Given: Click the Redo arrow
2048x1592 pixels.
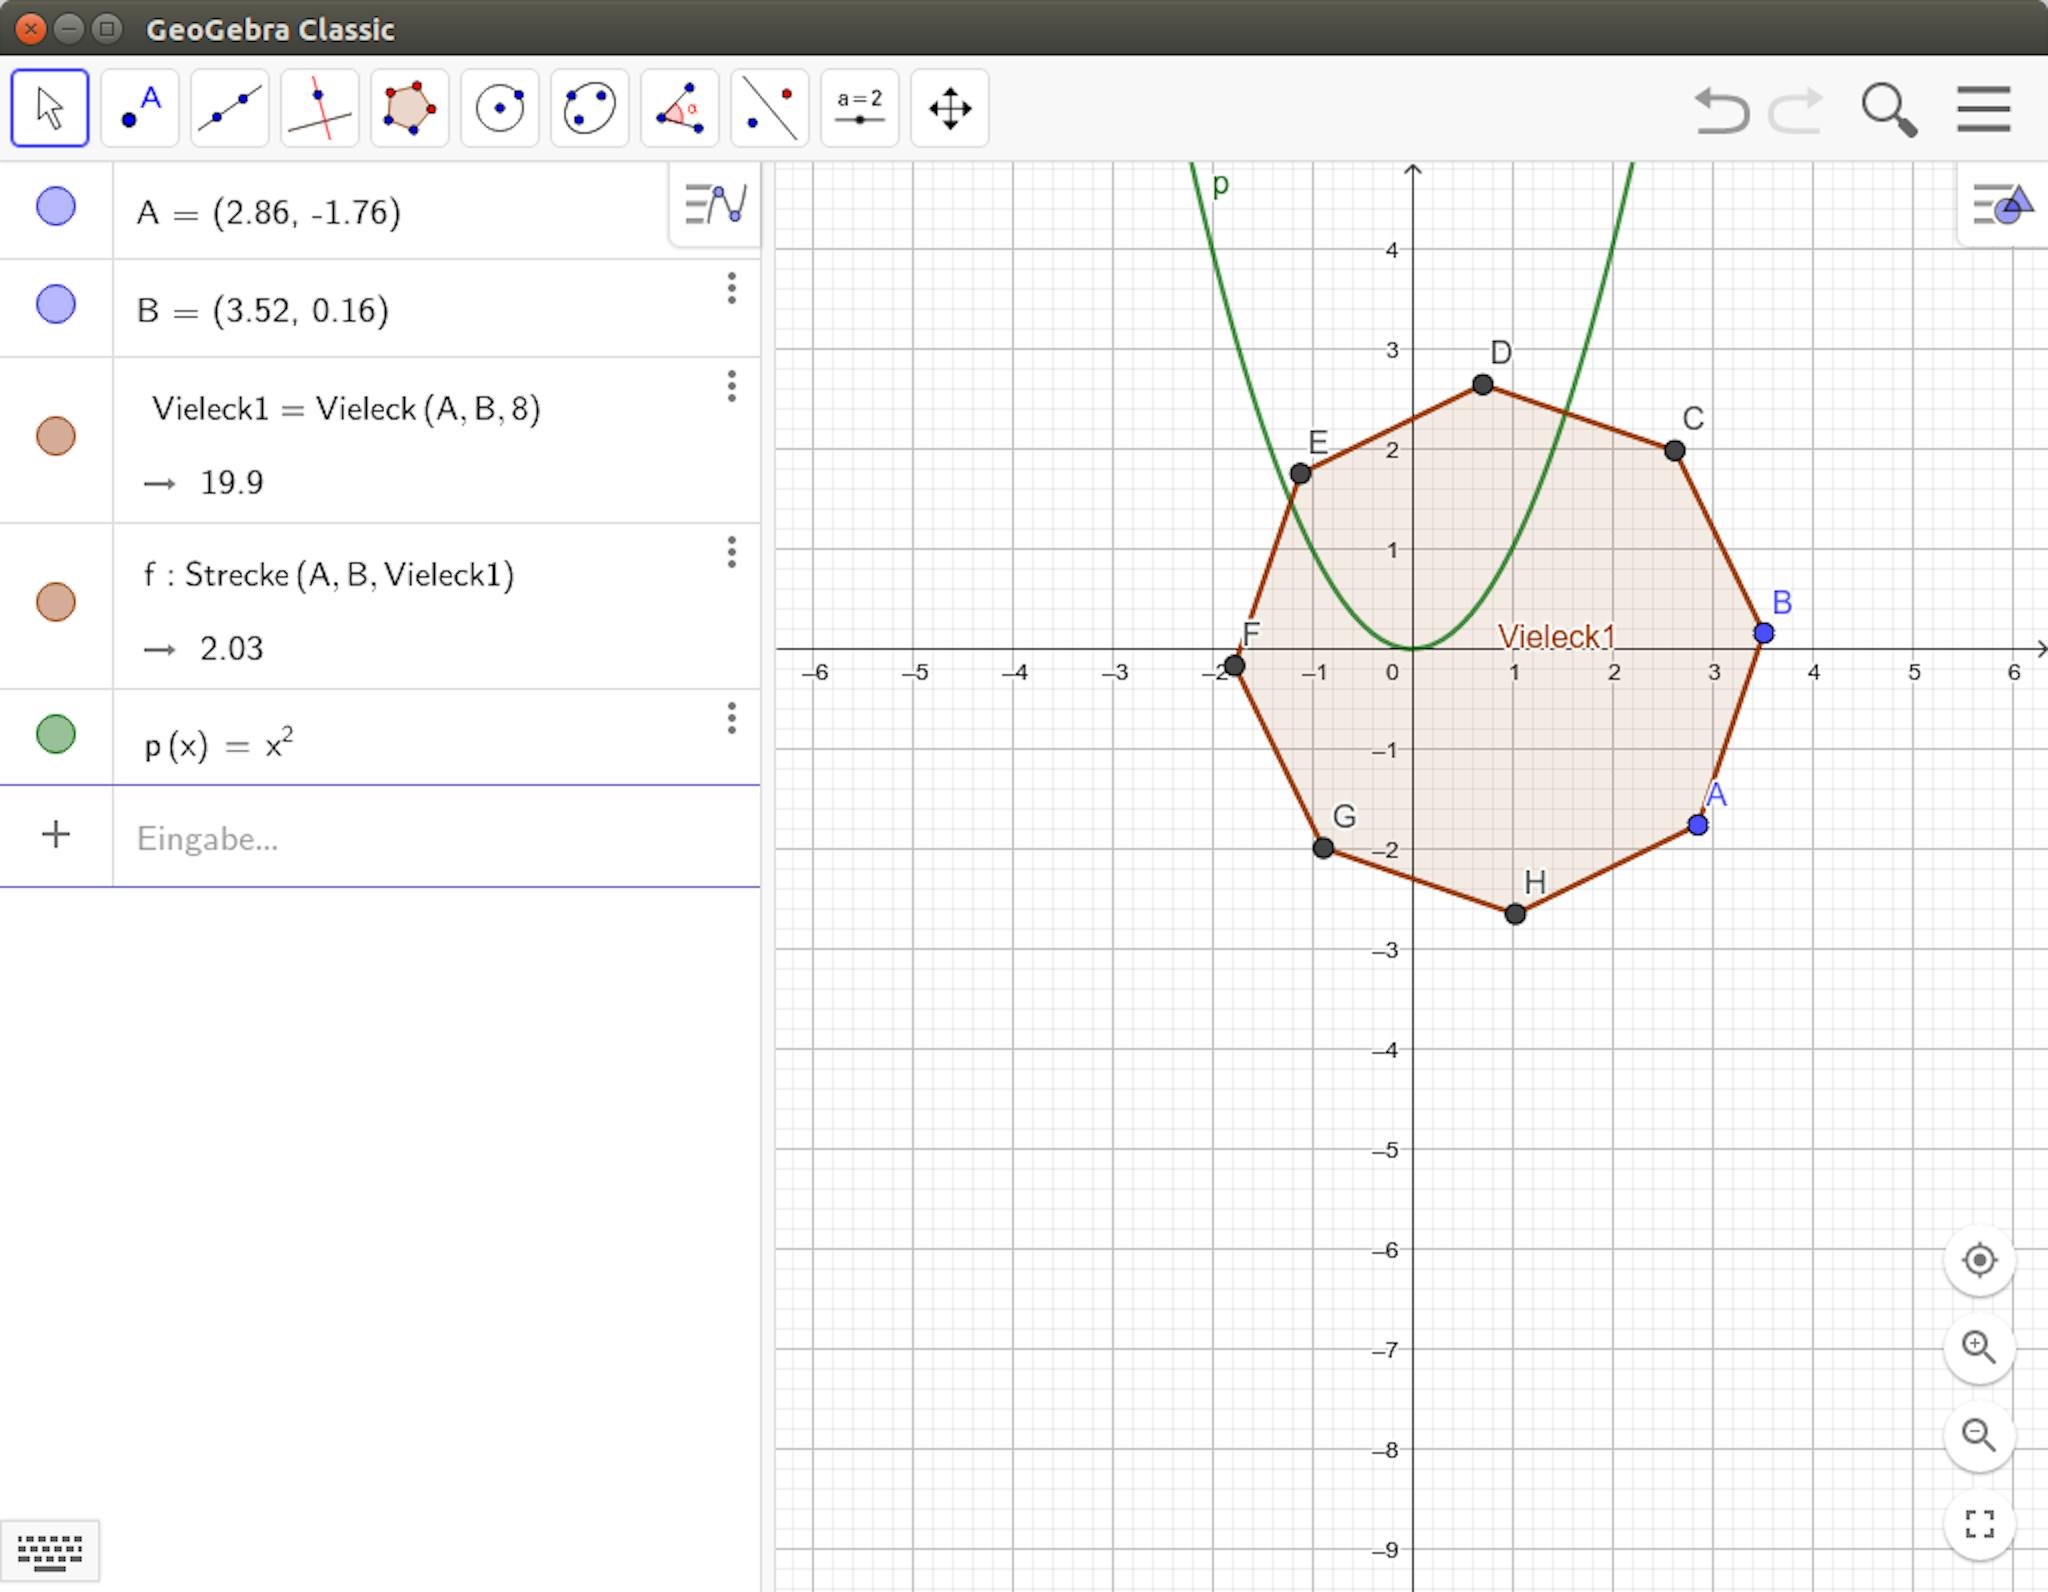Looking at the screenshot, I should pos(1796,110).
